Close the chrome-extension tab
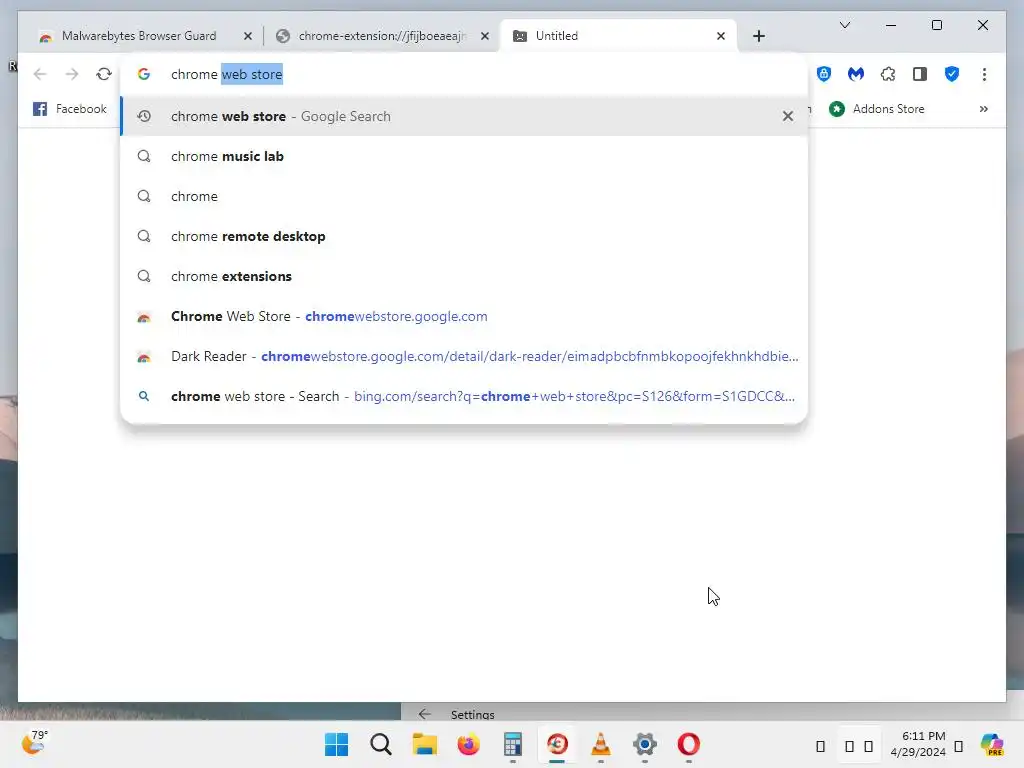The image size is (1024, 768). (x=485, y=37)
